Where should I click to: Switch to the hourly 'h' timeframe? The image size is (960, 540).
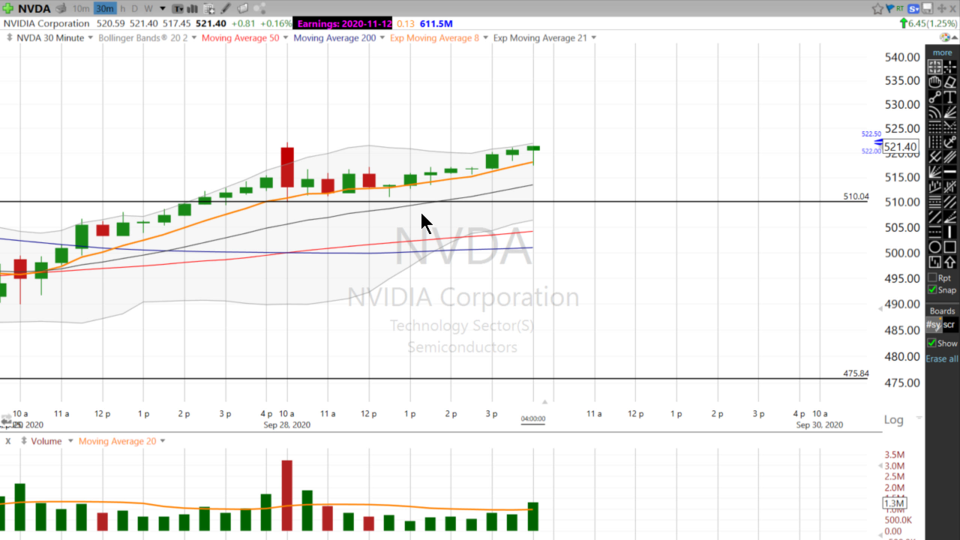click(123, 9)
